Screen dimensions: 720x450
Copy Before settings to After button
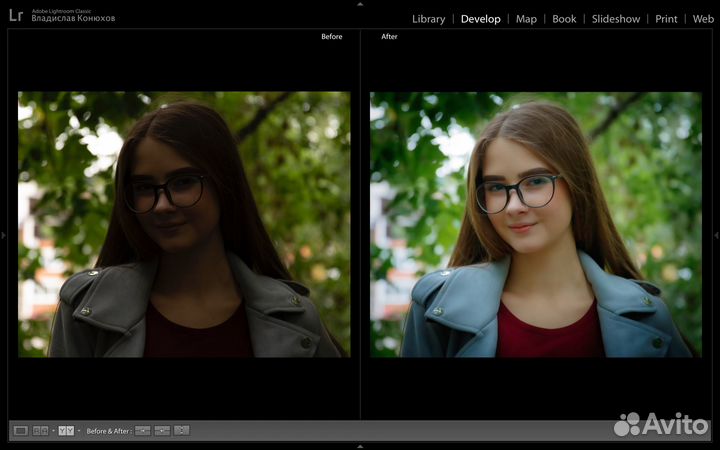pos(143,431)
